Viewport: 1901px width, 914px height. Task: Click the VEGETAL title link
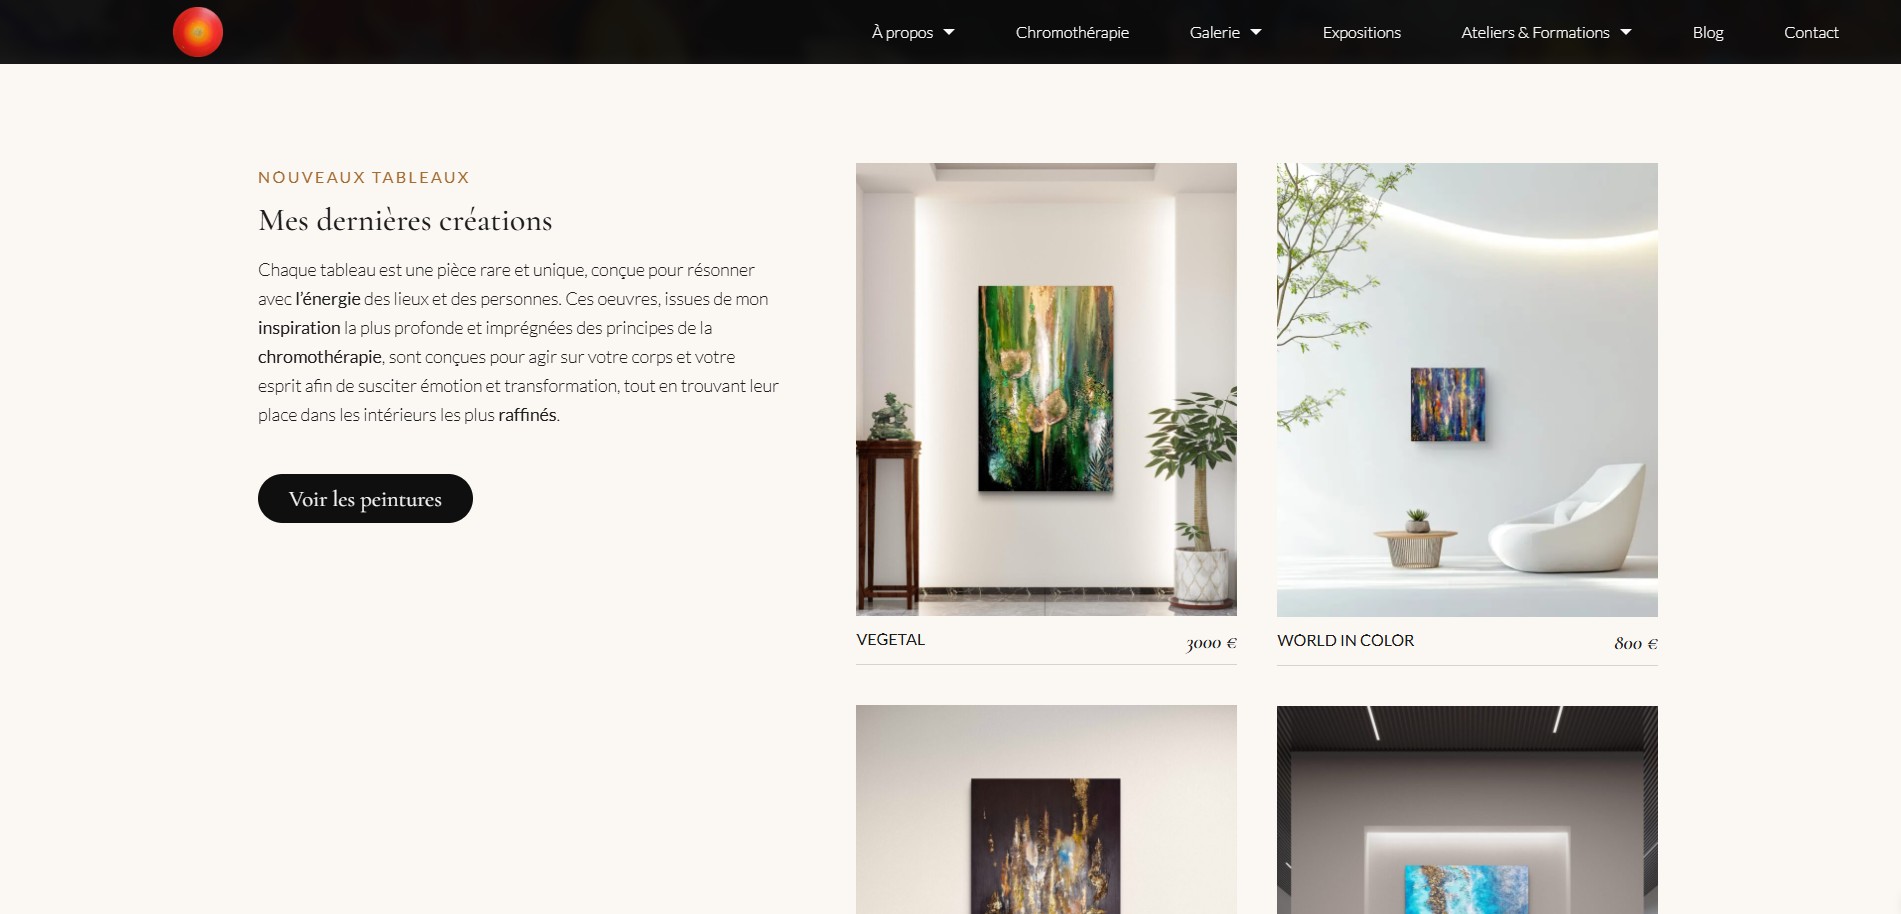point(890,639)
